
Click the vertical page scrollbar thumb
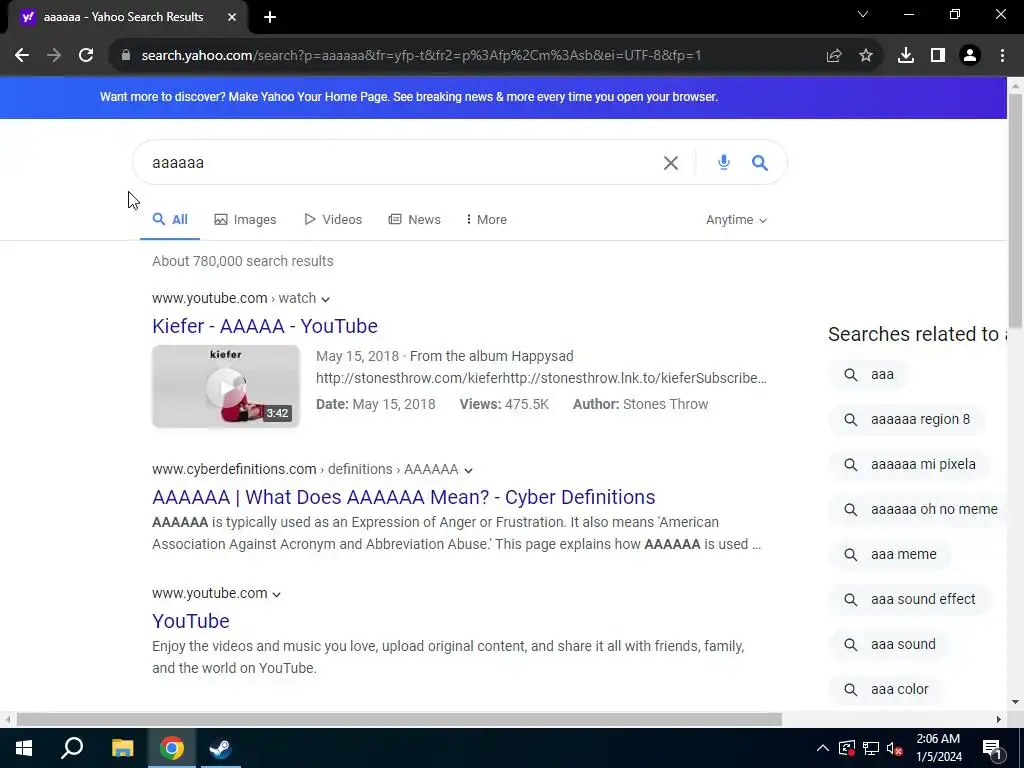1015,210
